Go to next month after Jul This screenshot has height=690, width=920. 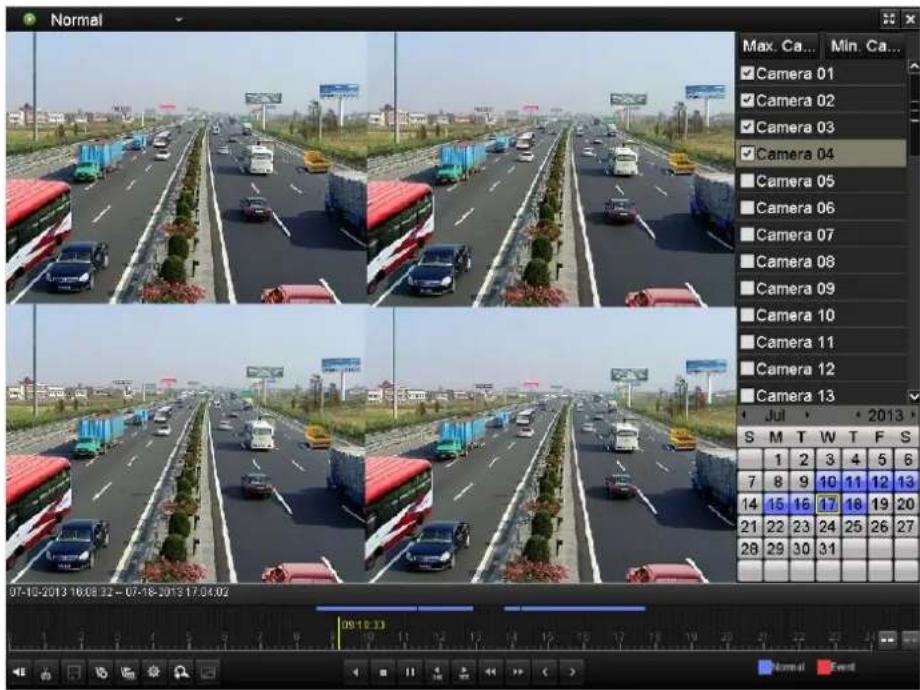tap(807, 415)
